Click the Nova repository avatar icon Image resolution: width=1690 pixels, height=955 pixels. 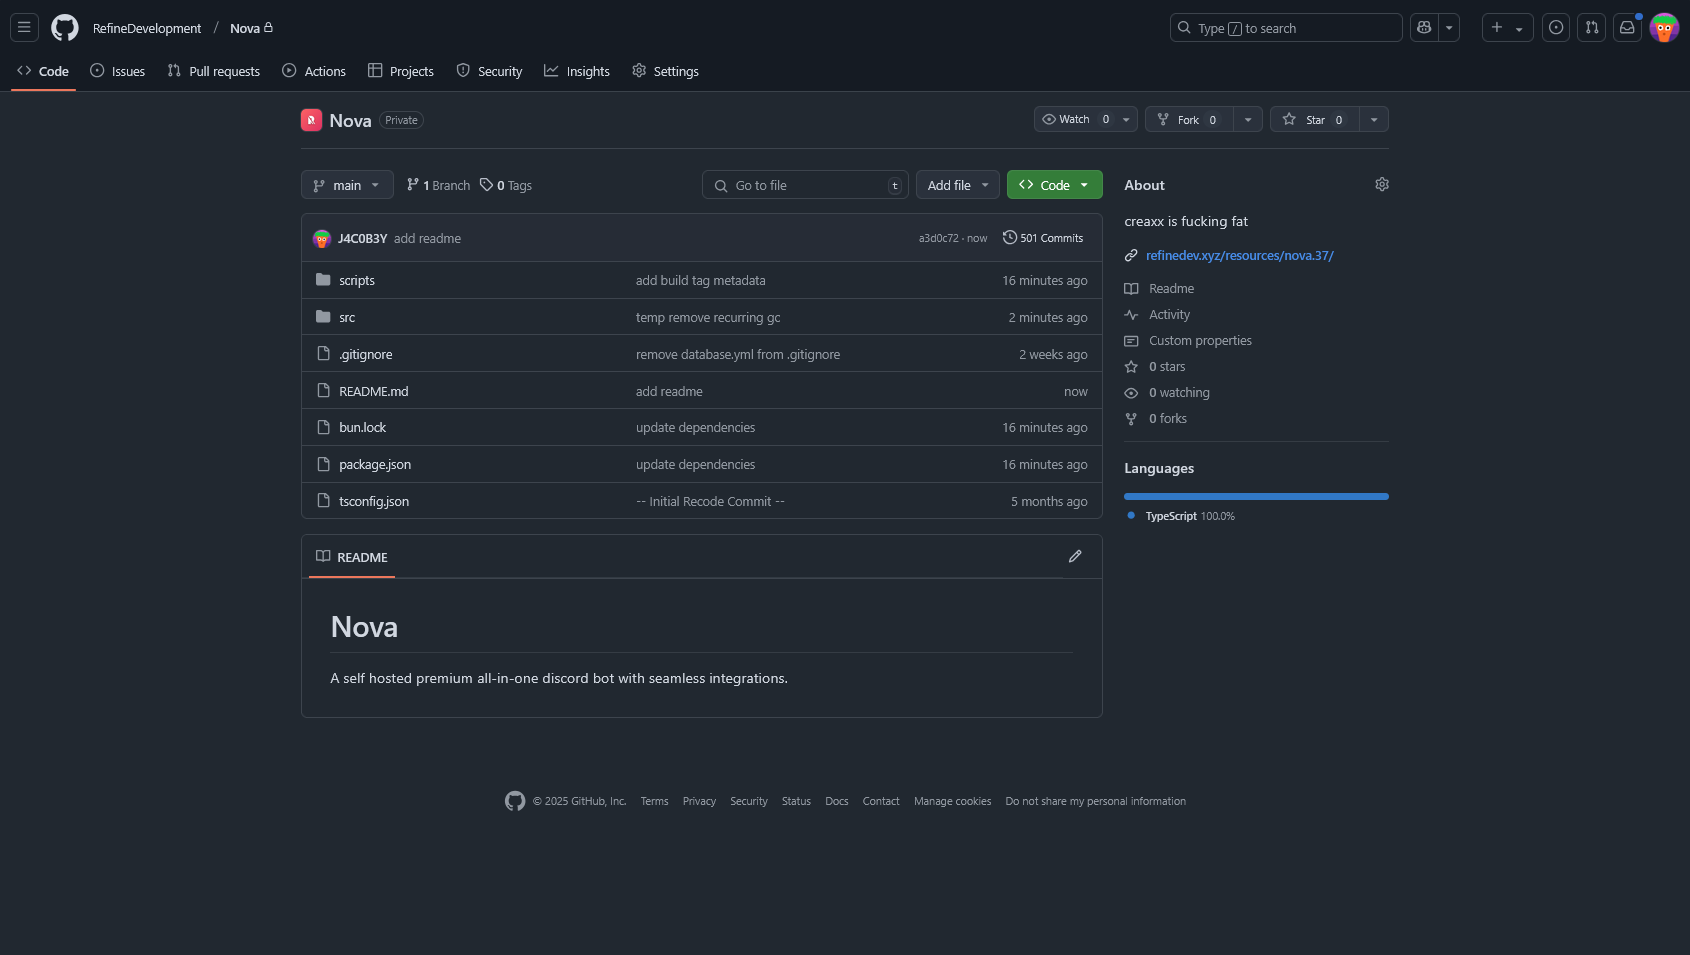coord(312,120)
